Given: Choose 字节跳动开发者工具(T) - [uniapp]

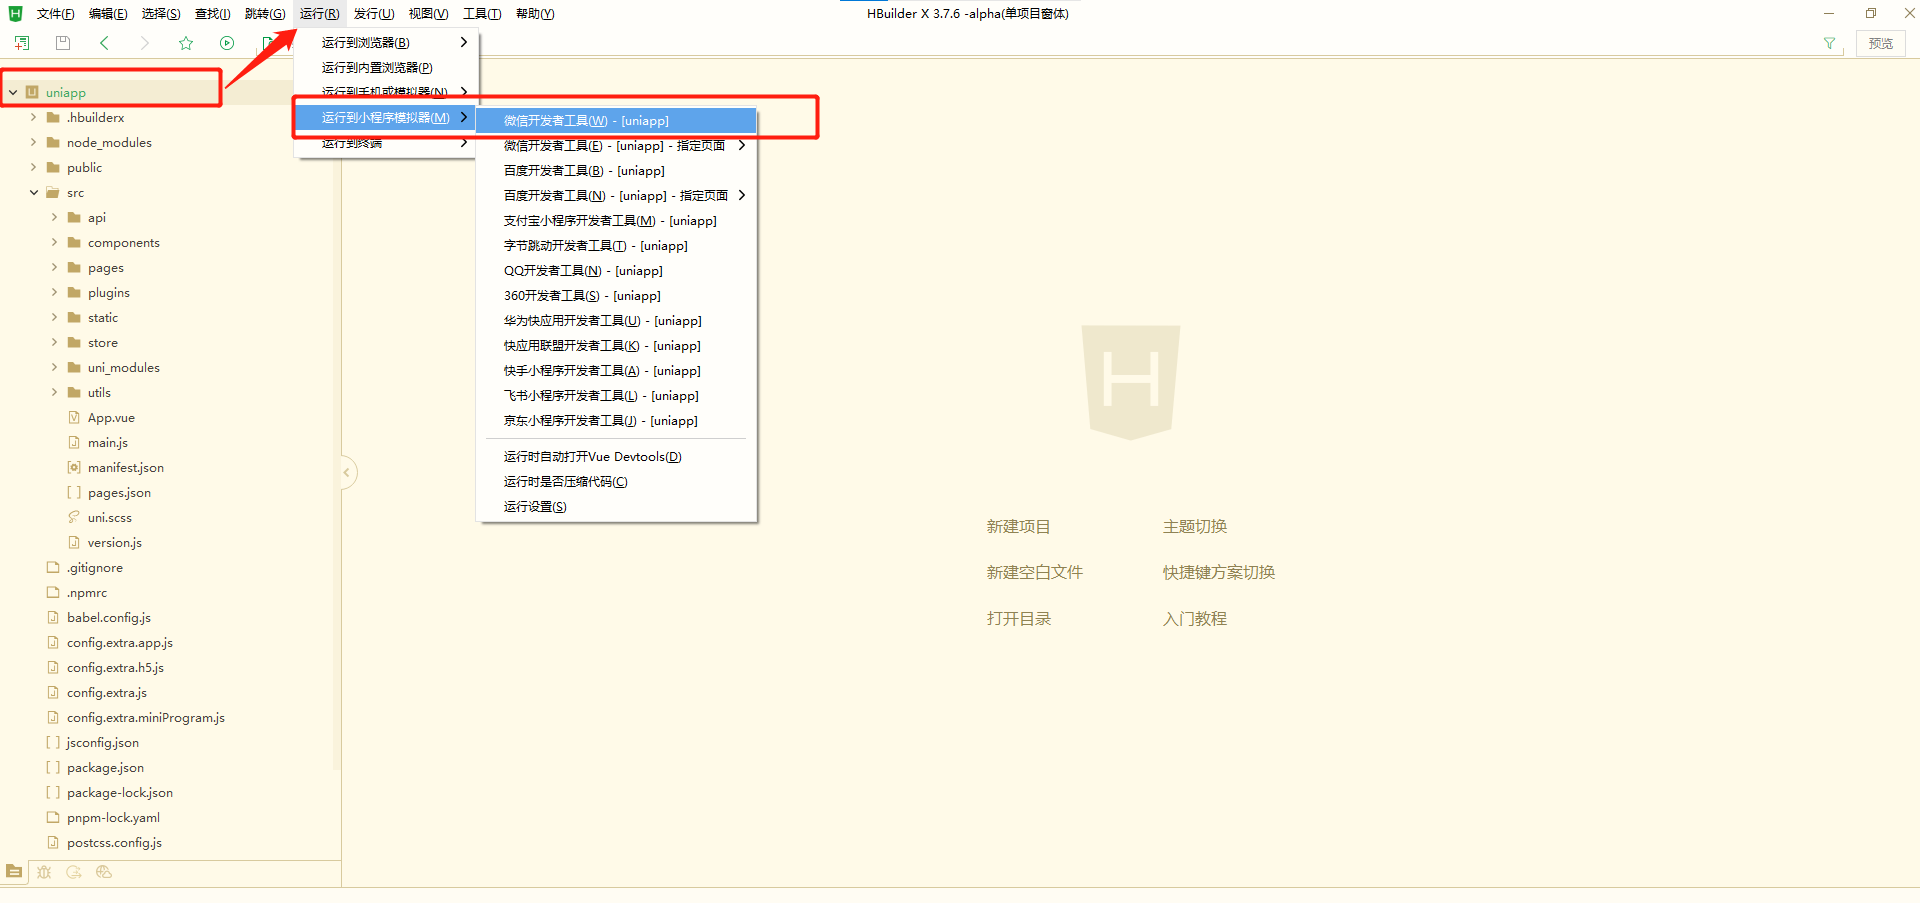Looking at the screenshot, I should 616,246.
